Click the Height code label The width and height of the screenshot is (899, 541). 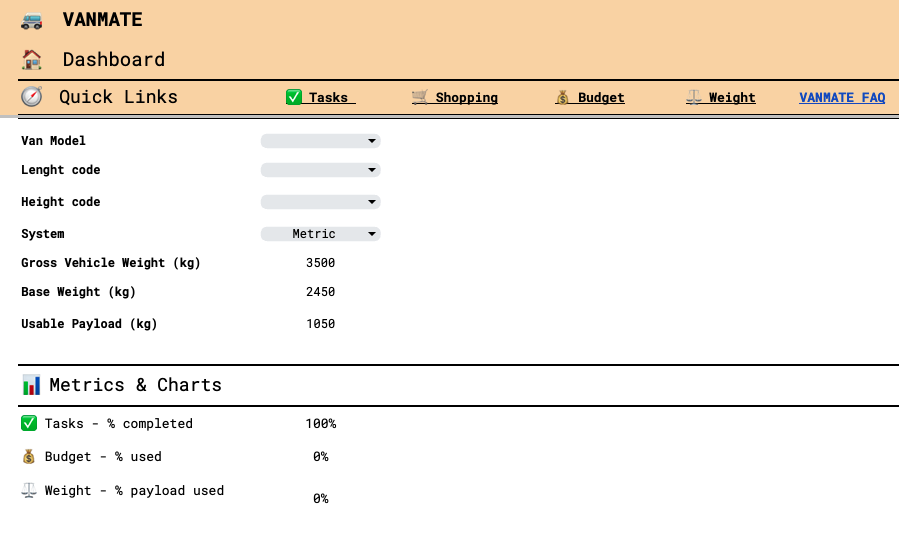(x=61, y=202)
